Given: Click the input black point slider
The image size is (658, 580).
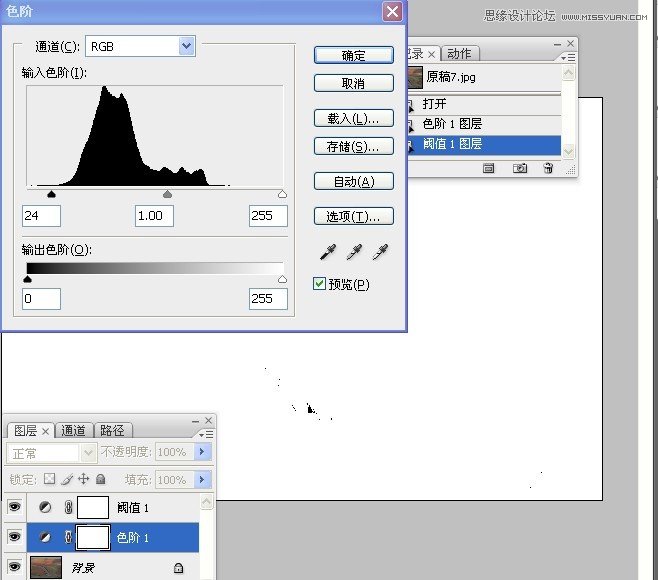Looking at the screenshot, I should 52,194.
